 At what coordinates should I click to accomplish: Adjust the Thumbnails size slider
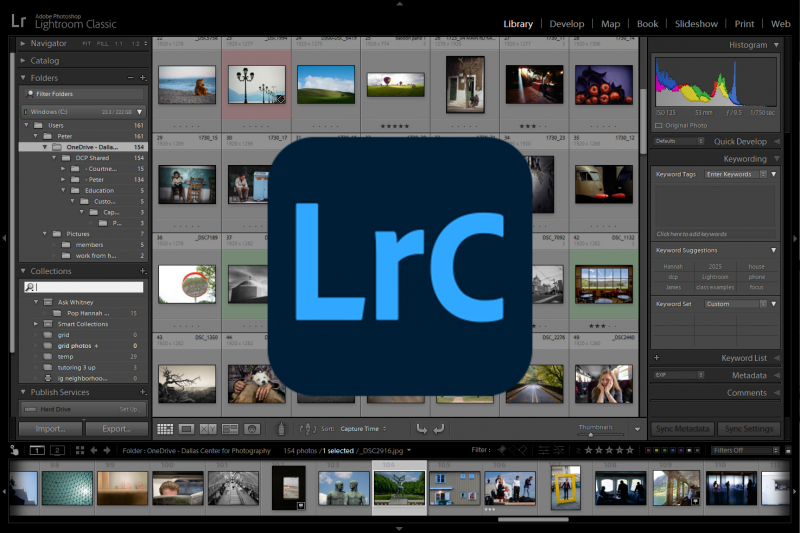pos(593,434)
